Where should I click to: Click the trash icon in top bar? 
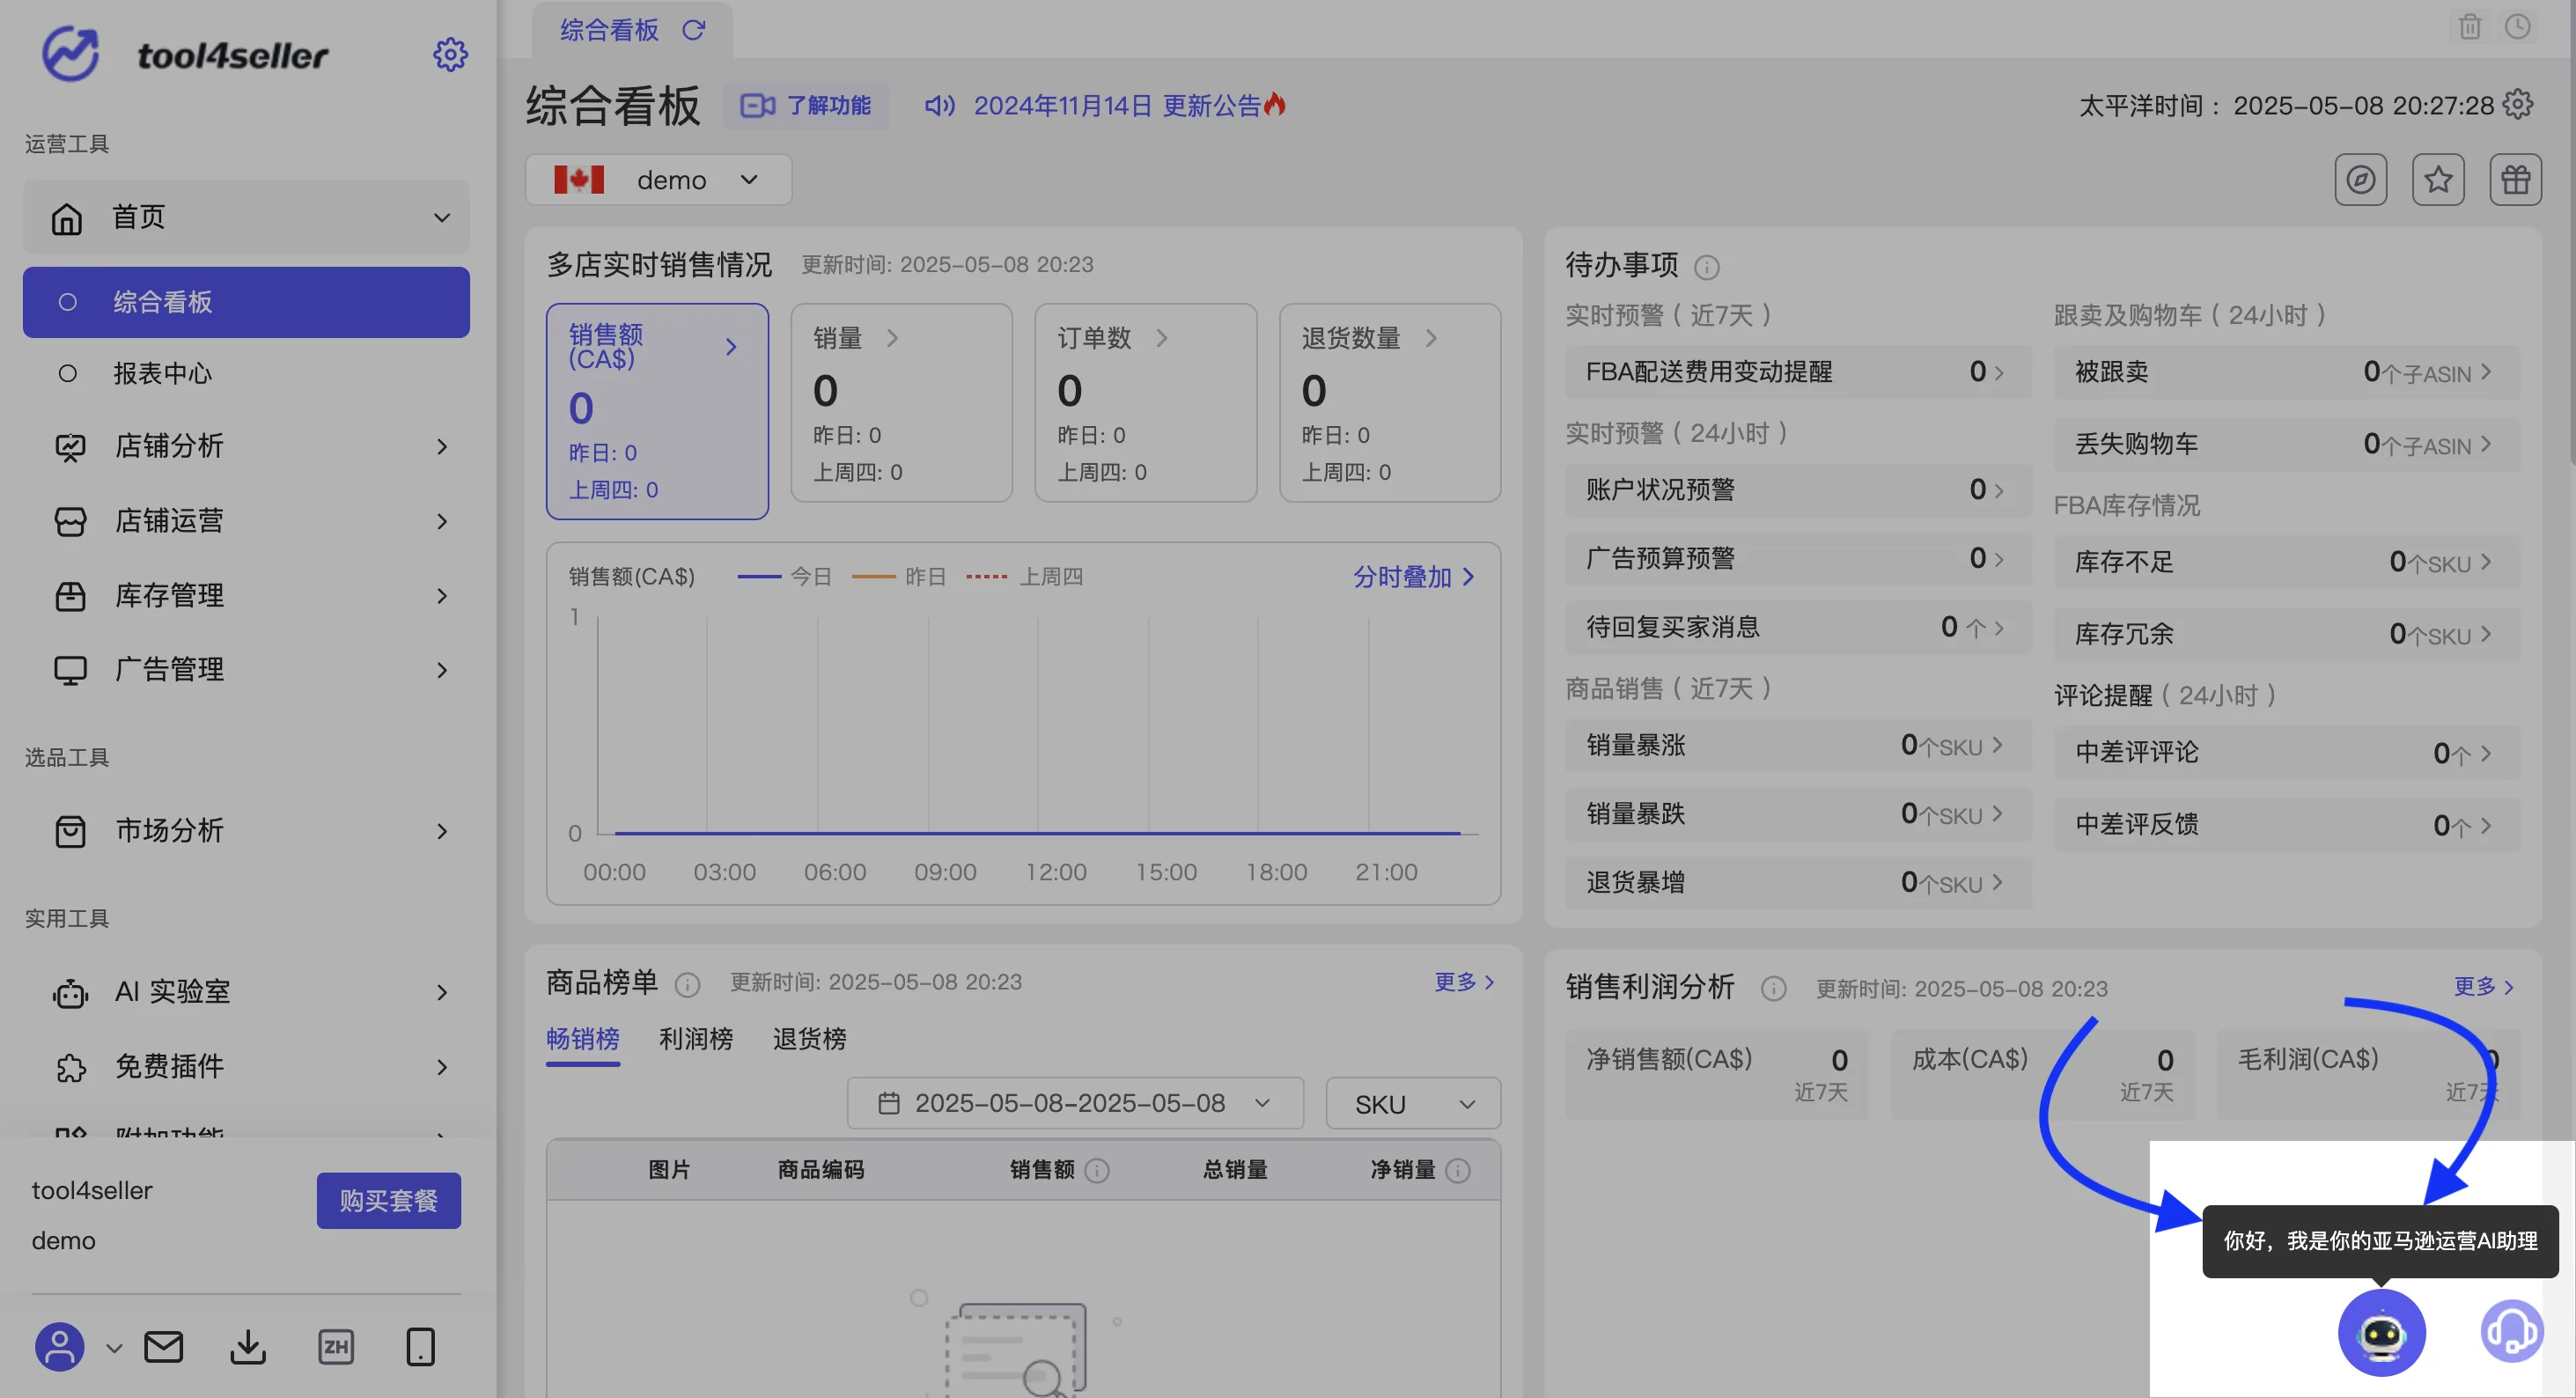(2470, 27)
